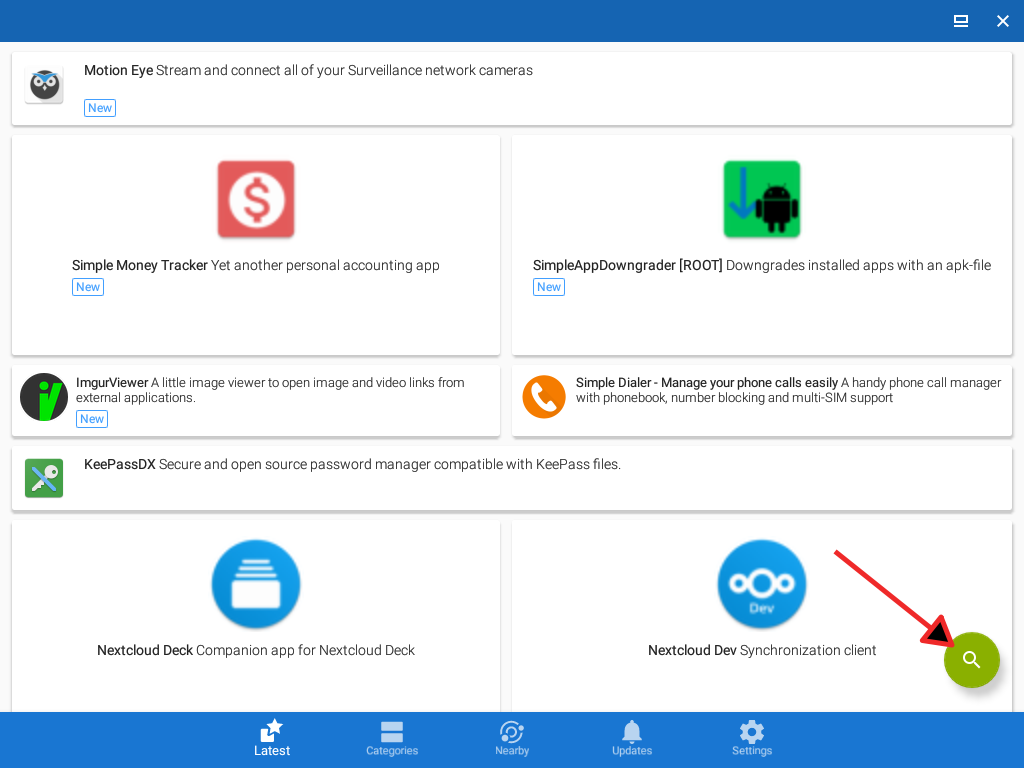
Task: Open the Settings tab
Action: 752,739
